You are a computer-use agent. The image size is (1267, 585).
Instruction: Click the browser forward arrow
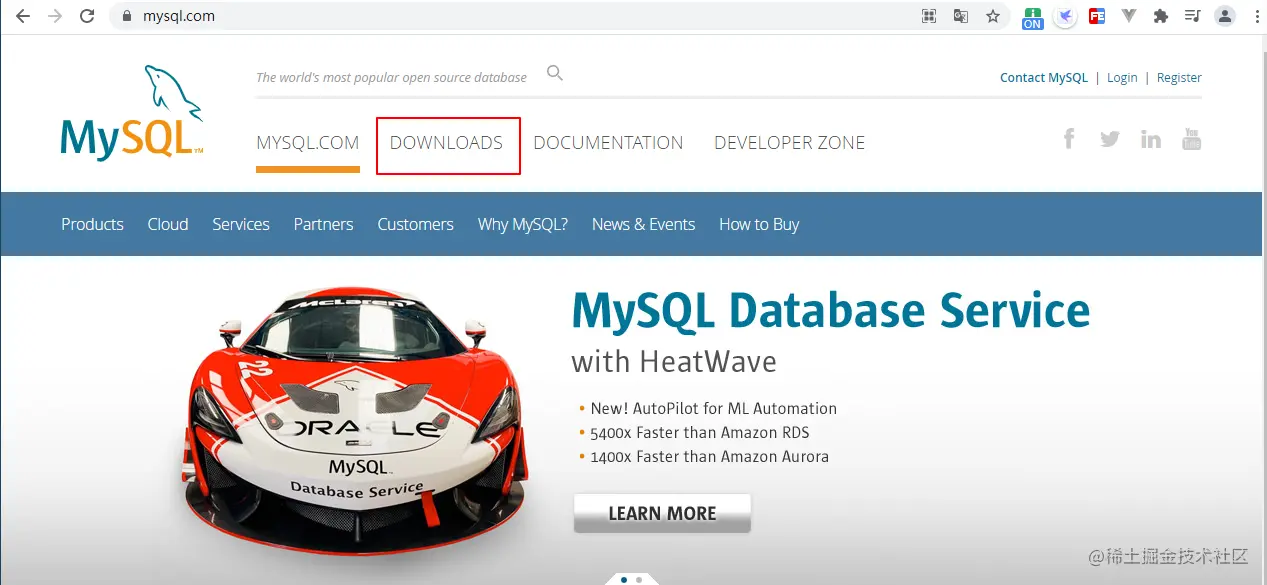(x=55, y=16)
